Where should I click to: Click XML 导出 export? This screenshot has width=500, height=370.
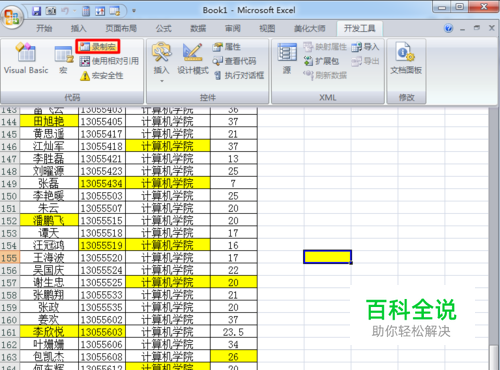tap(365, 61)
